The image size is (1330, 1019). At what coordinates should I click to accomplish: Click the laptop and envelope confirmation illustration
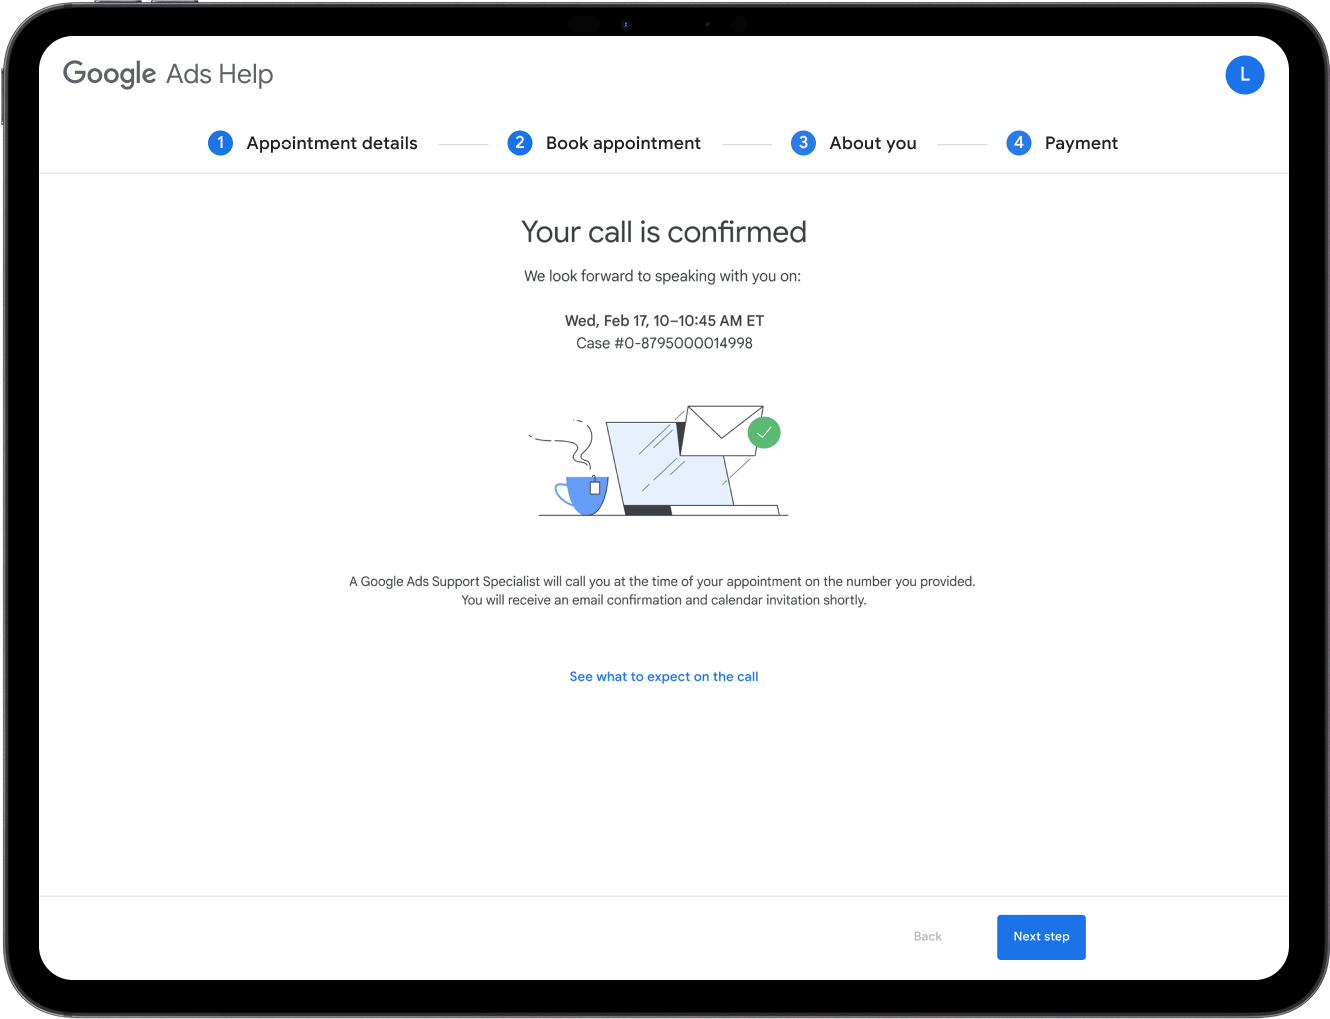(659, 461)
